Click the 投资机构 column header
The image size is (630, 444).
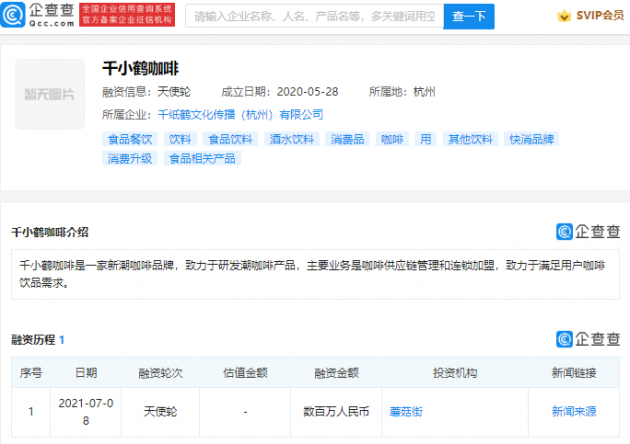click(x=455, y=373)
